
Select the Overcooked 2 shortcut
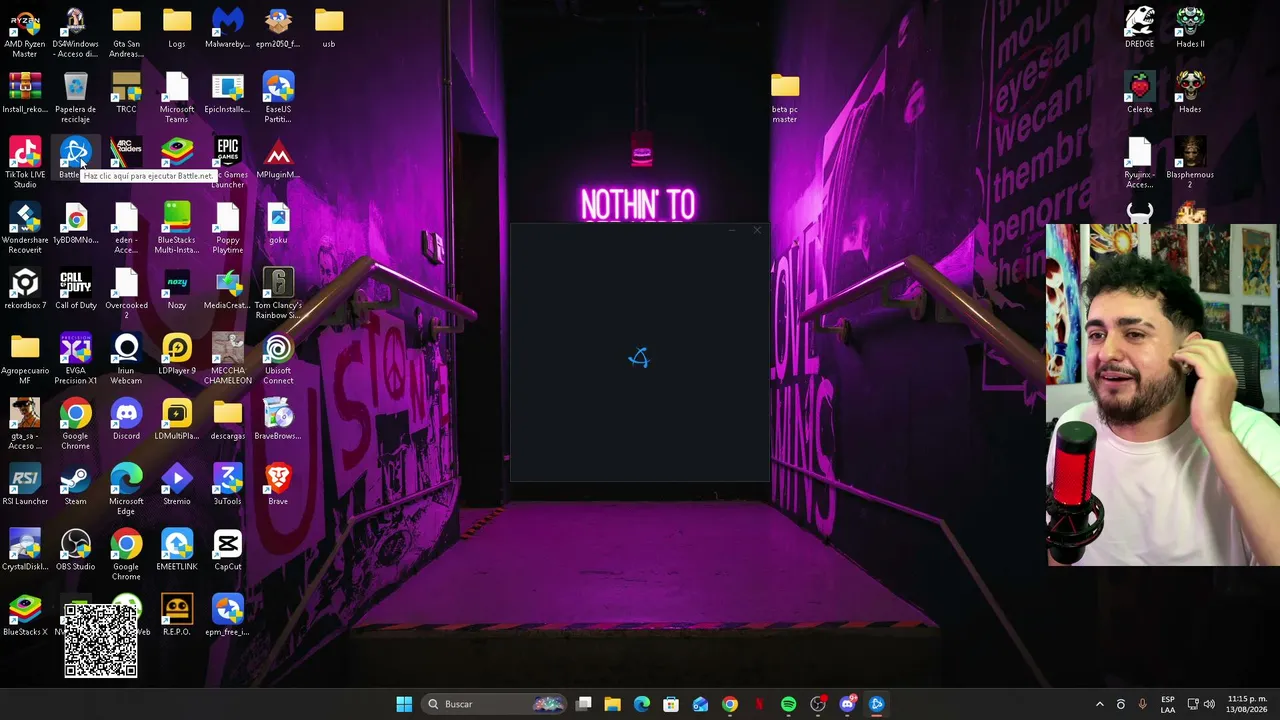point(126,294)
